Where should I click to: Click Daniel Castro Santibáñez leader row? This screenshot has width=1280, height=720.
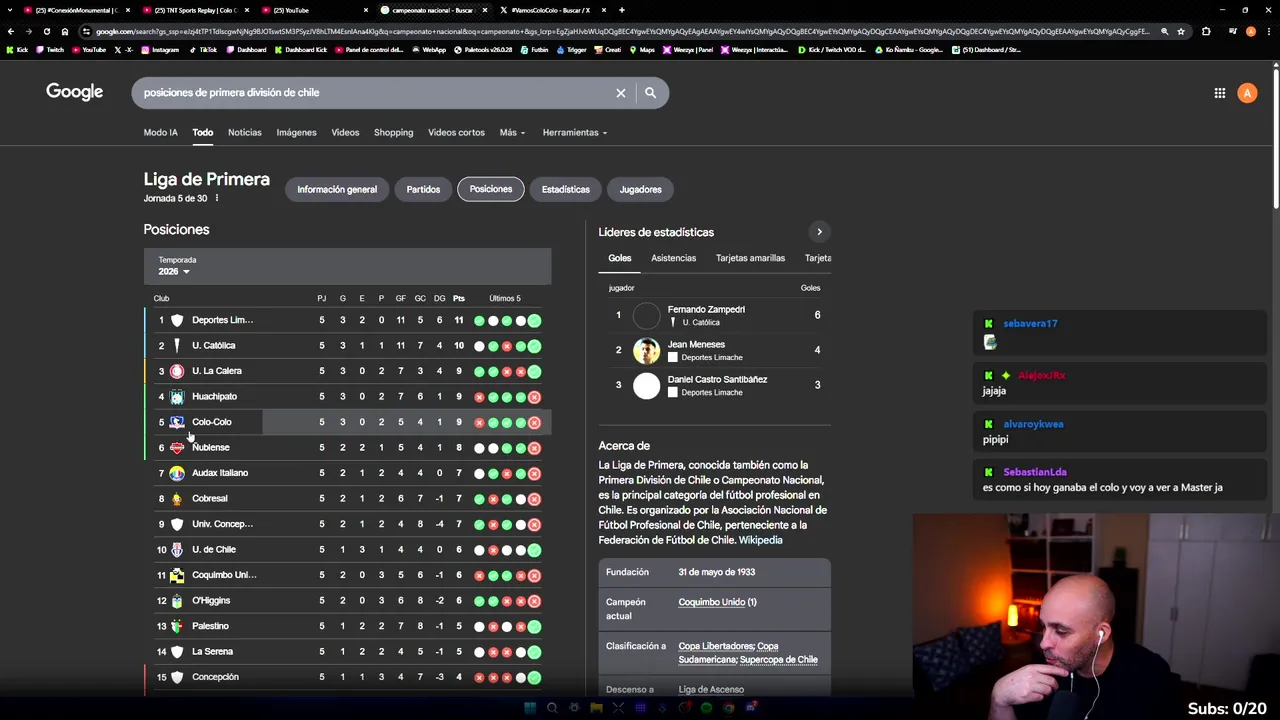[715, 385]
